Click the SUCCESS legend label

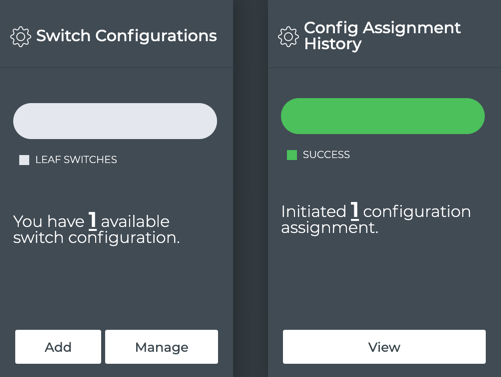pos(326,155)
